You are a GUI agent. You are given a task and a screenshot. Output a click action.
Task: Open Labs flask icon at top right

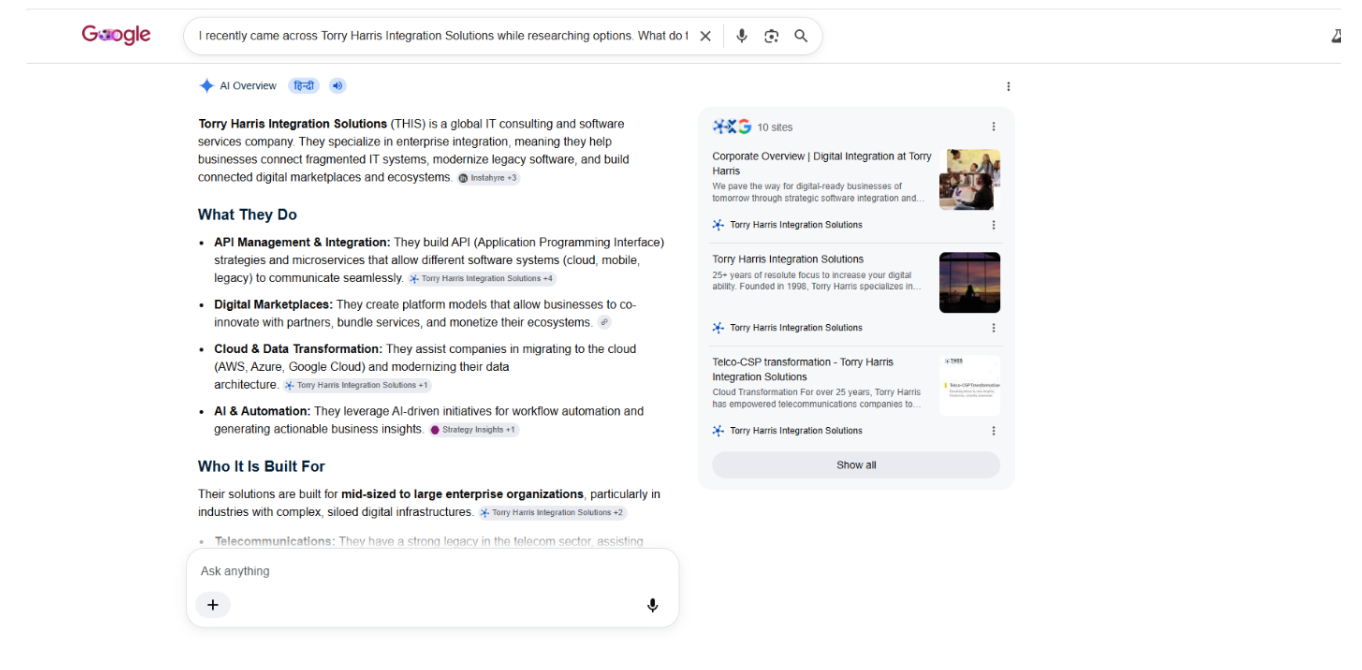coord(1336,36)
